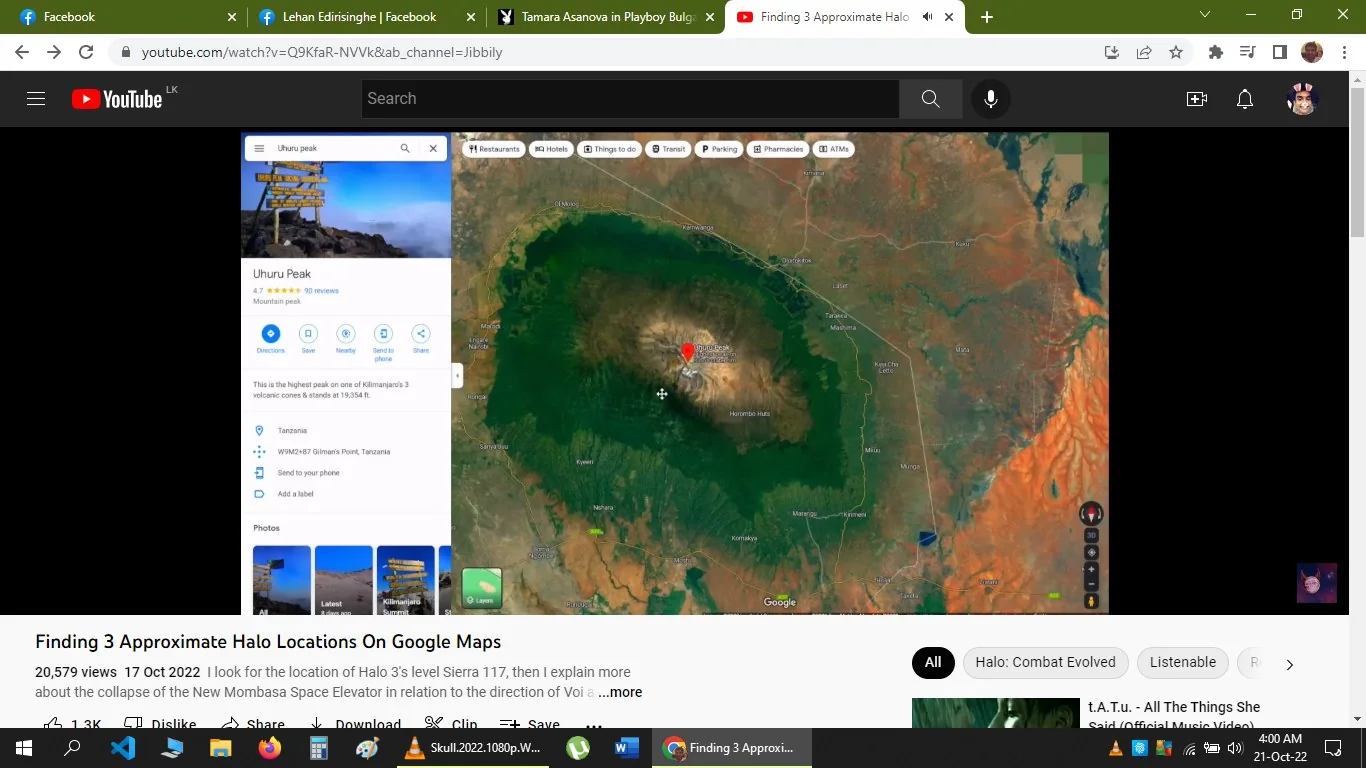The height and width of the screenshot is (768, 1366).
Task: Open the YouTube guide hamburger menu
Action: coord(36,99)
